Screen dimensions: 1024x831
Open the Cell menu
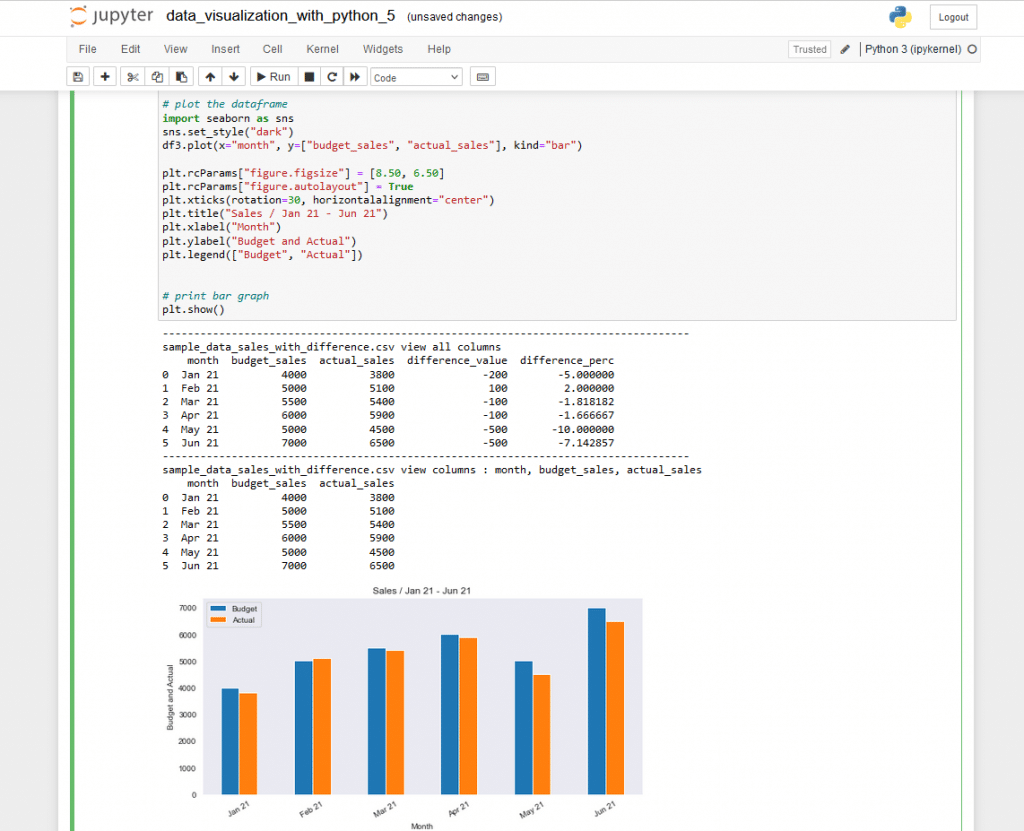272,49
